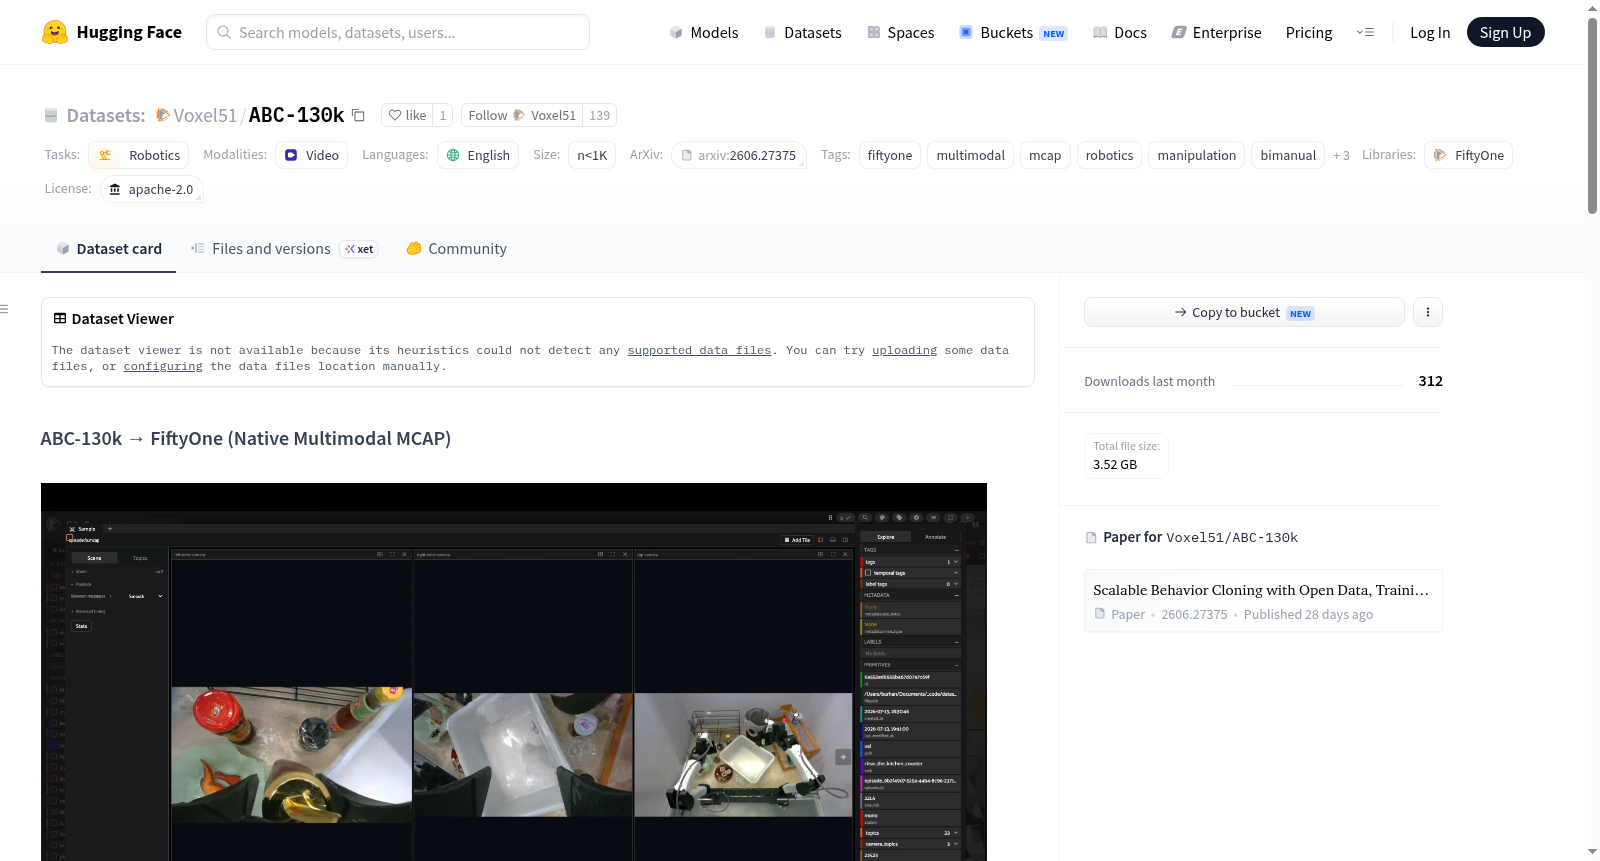The width and height of the screenshot is (1600, 861).
Task: Open Buckets in the top navigation
Action: [x=1013, y=33]
